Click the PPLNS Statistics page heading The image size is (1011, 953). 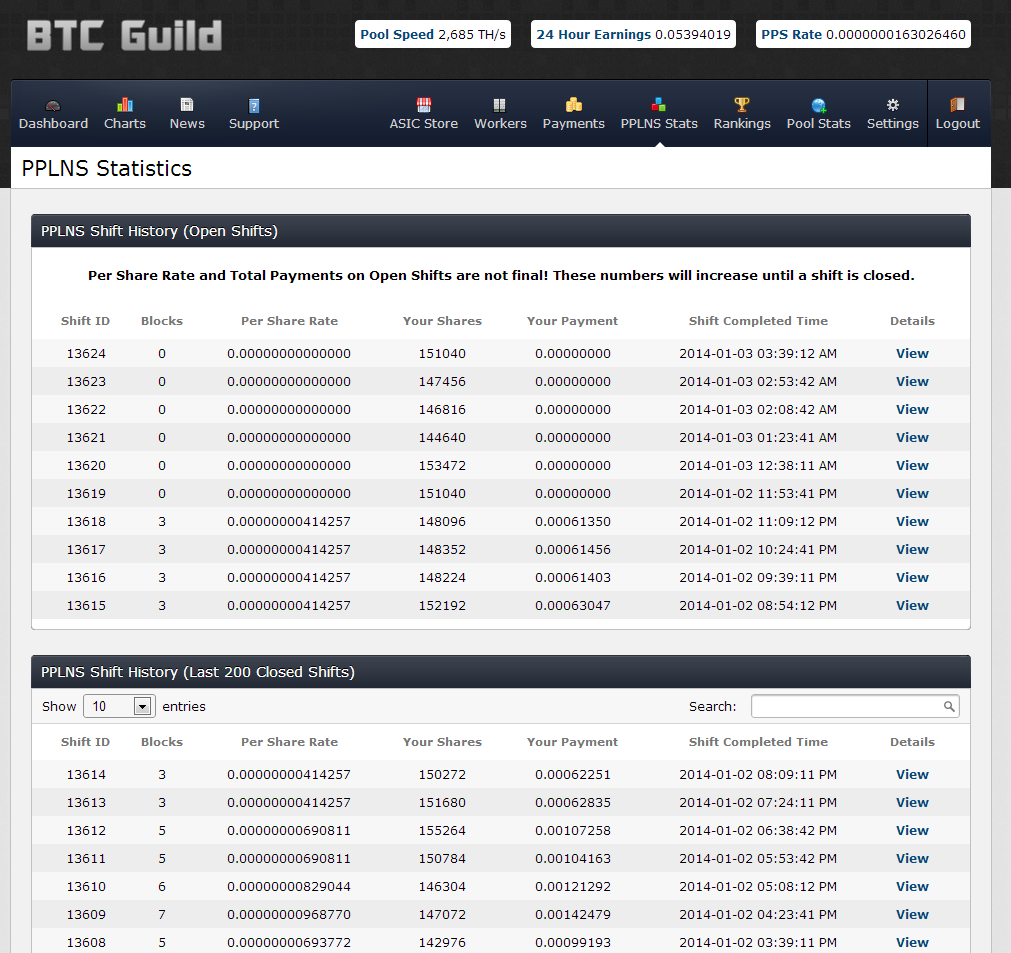[x=106, y=168]
